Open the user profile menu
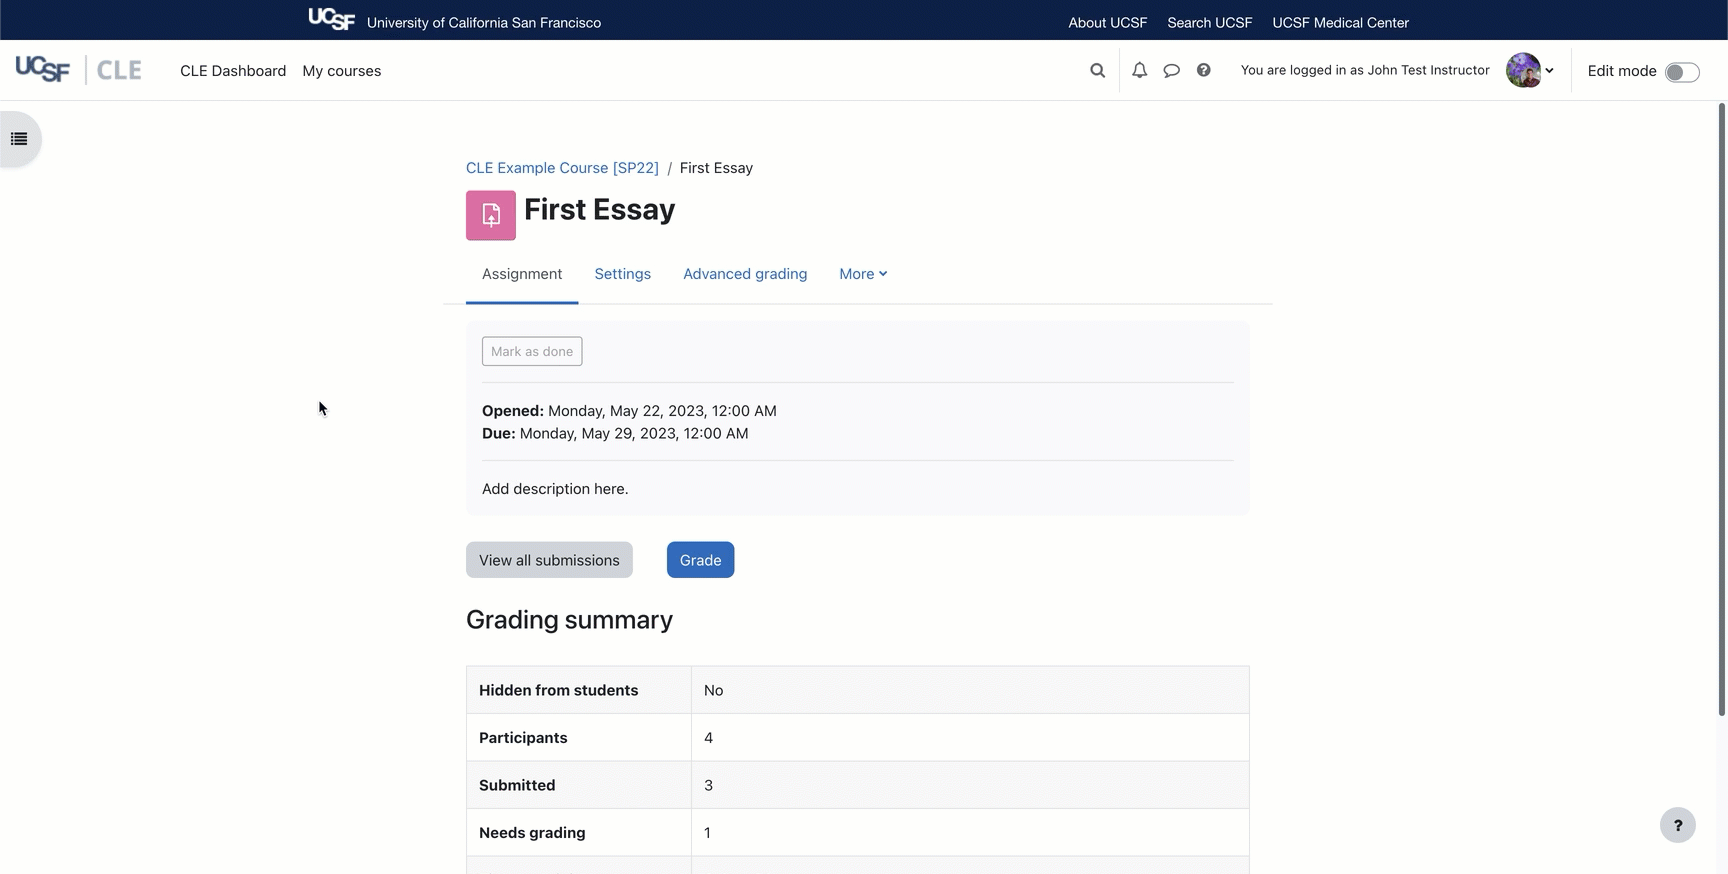1728x874 pixels. point(1529,70)
